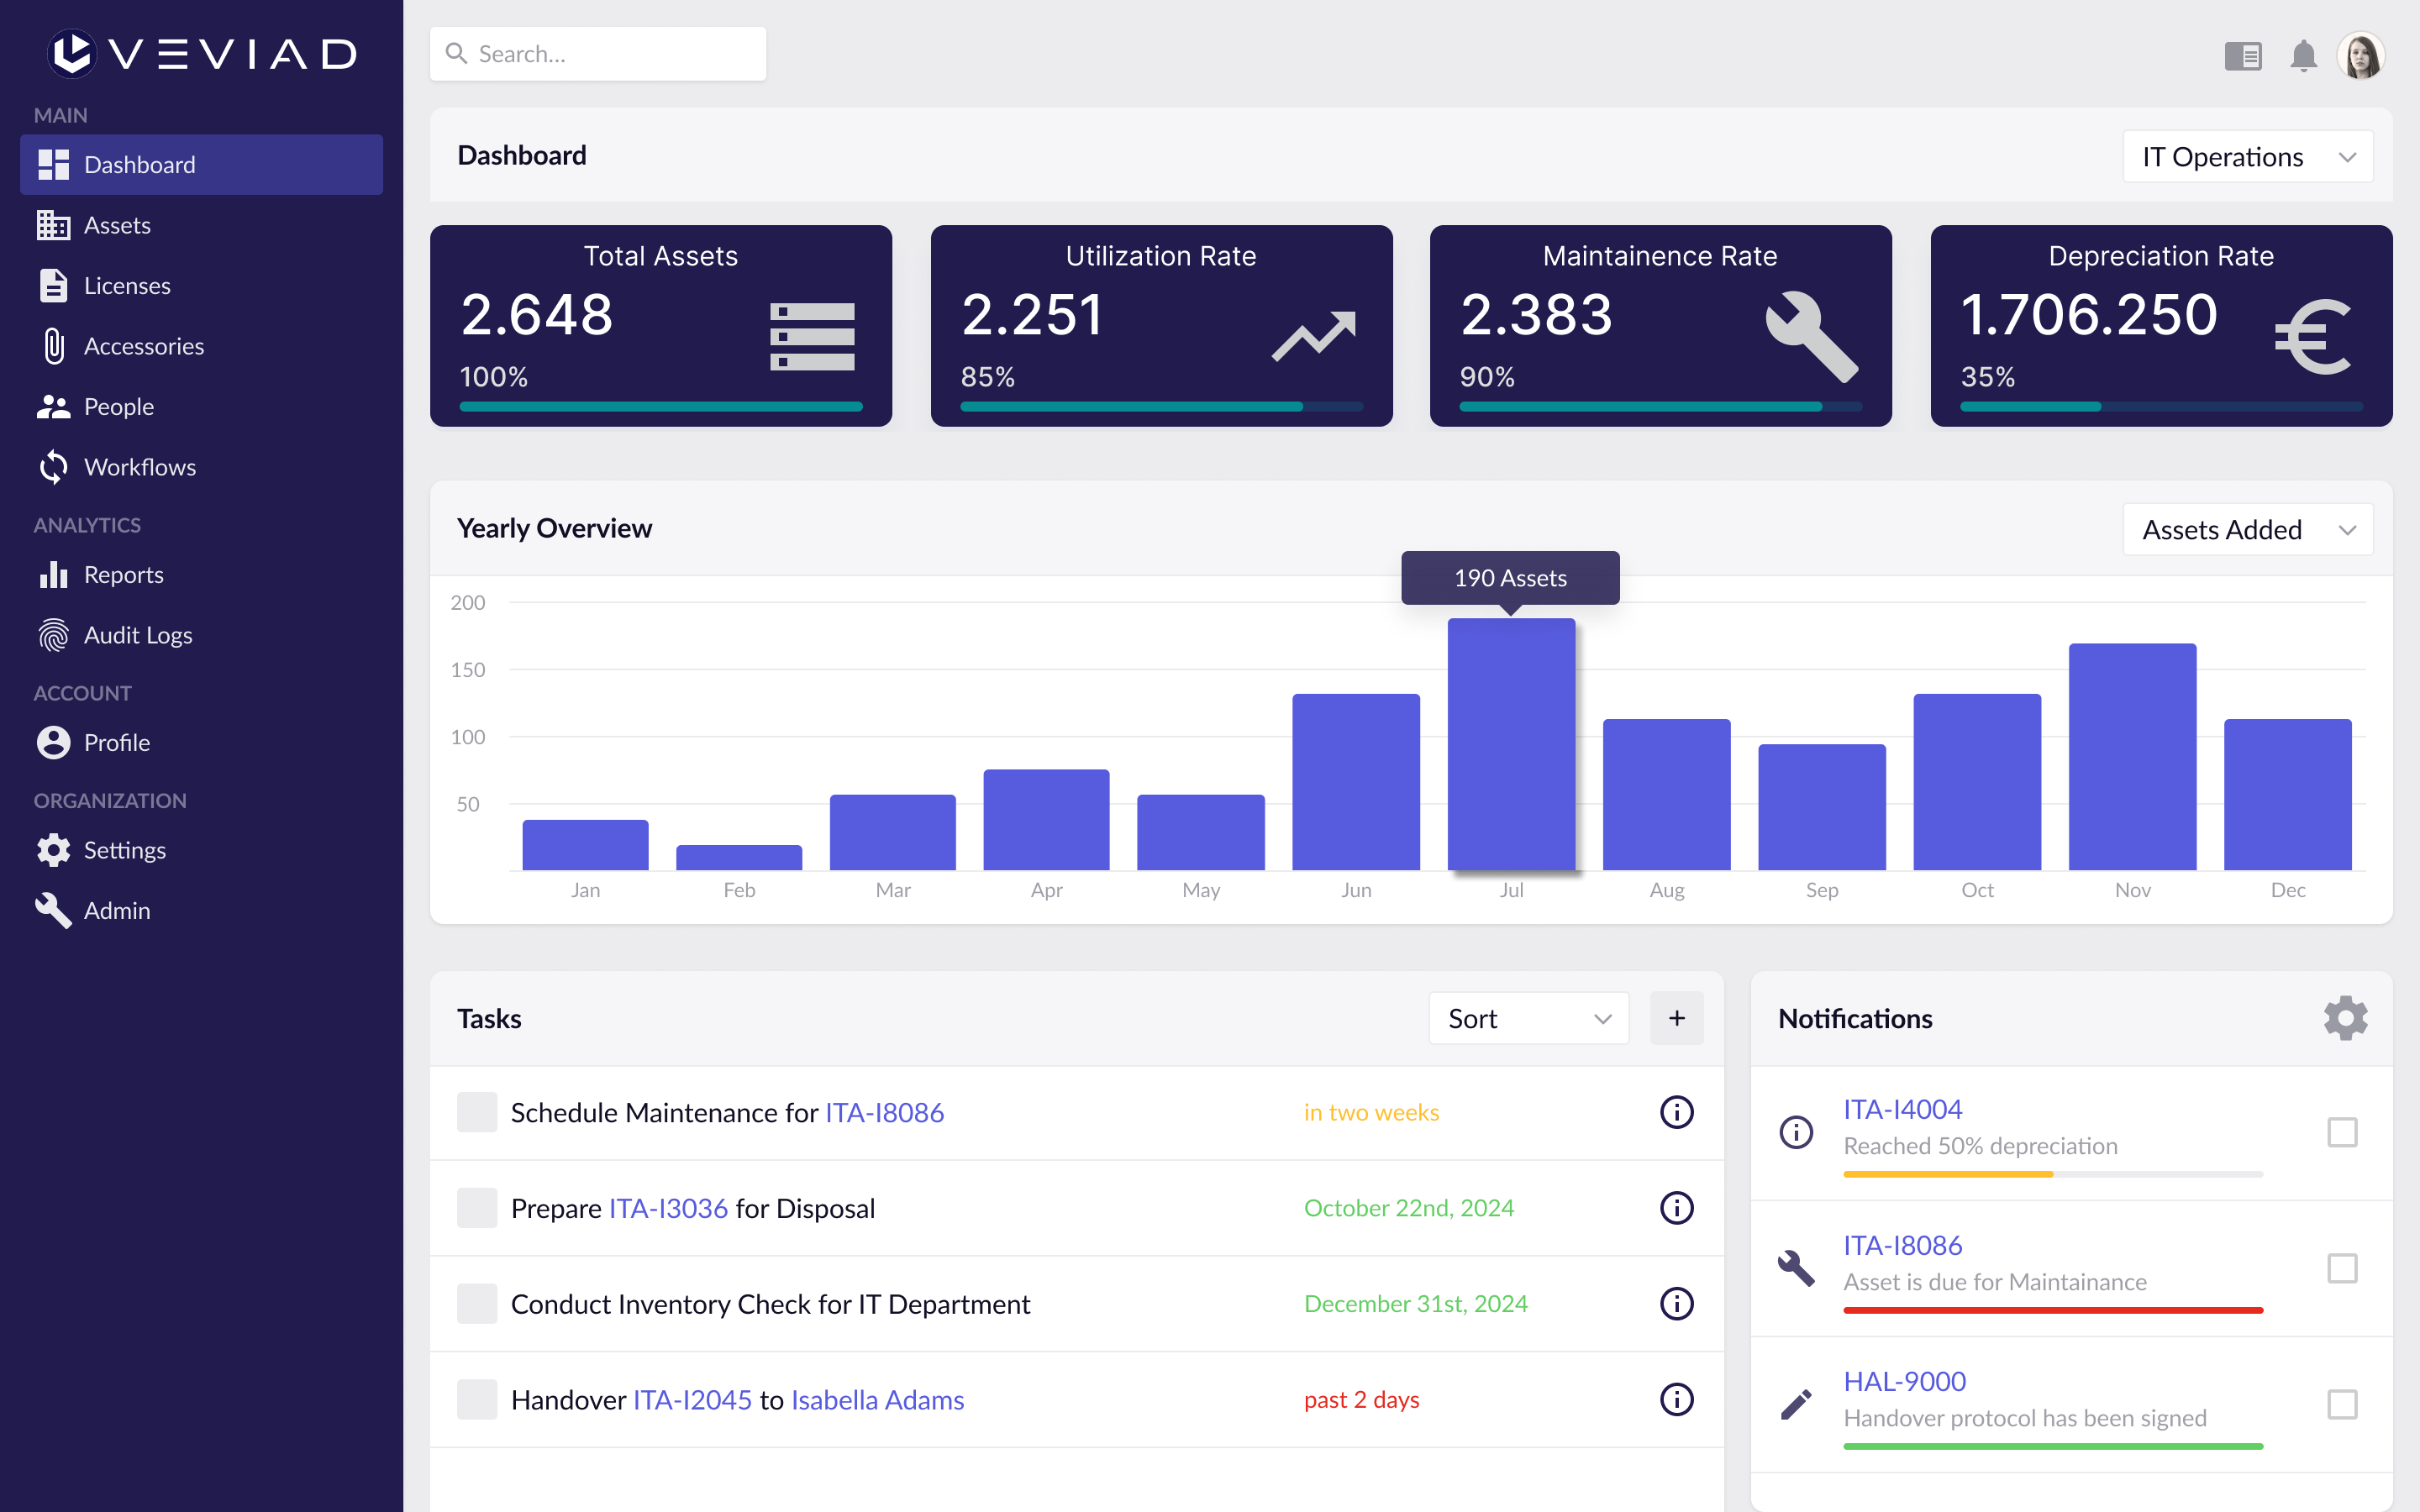
Task: Expand the IT Operations dropdown
Action: click(x=2247, y=157)
